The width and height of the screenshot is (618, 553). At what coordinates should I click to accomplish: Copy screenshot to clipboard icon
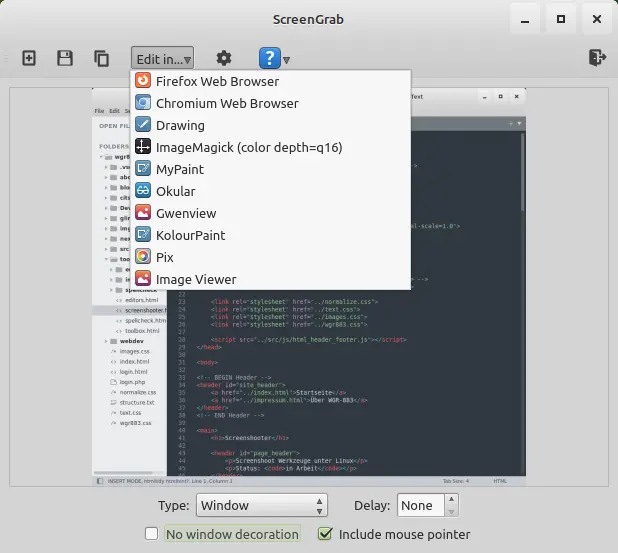pyautogui.click(x=101, y=58)
